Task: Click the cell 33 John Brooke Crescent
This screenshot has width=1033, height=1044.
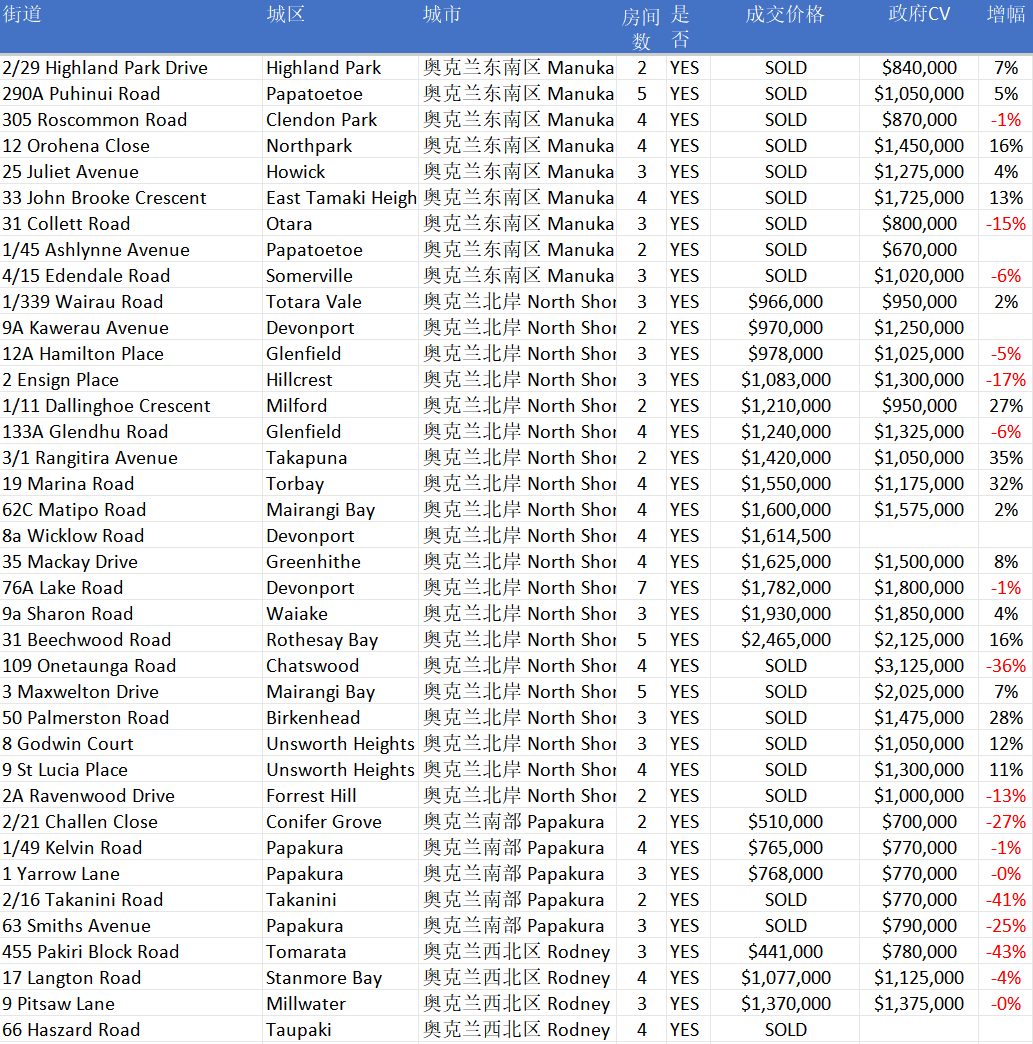Action: (x=105, y=198)
